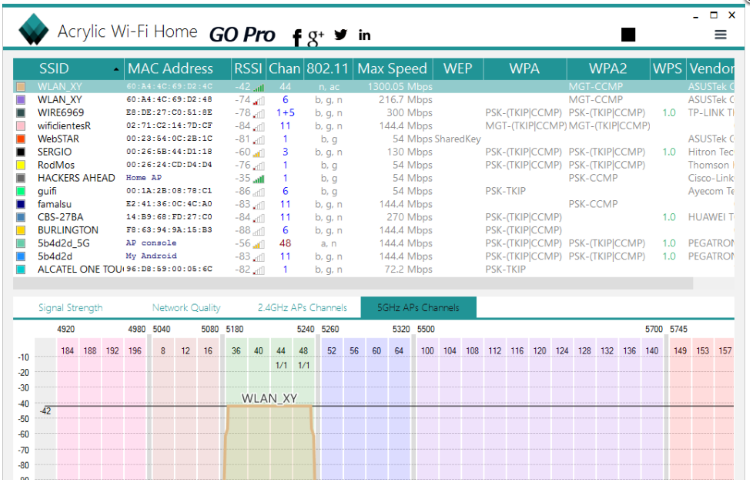Click signal bars icon for HACKERS AHEAD

tap(258, 179)
